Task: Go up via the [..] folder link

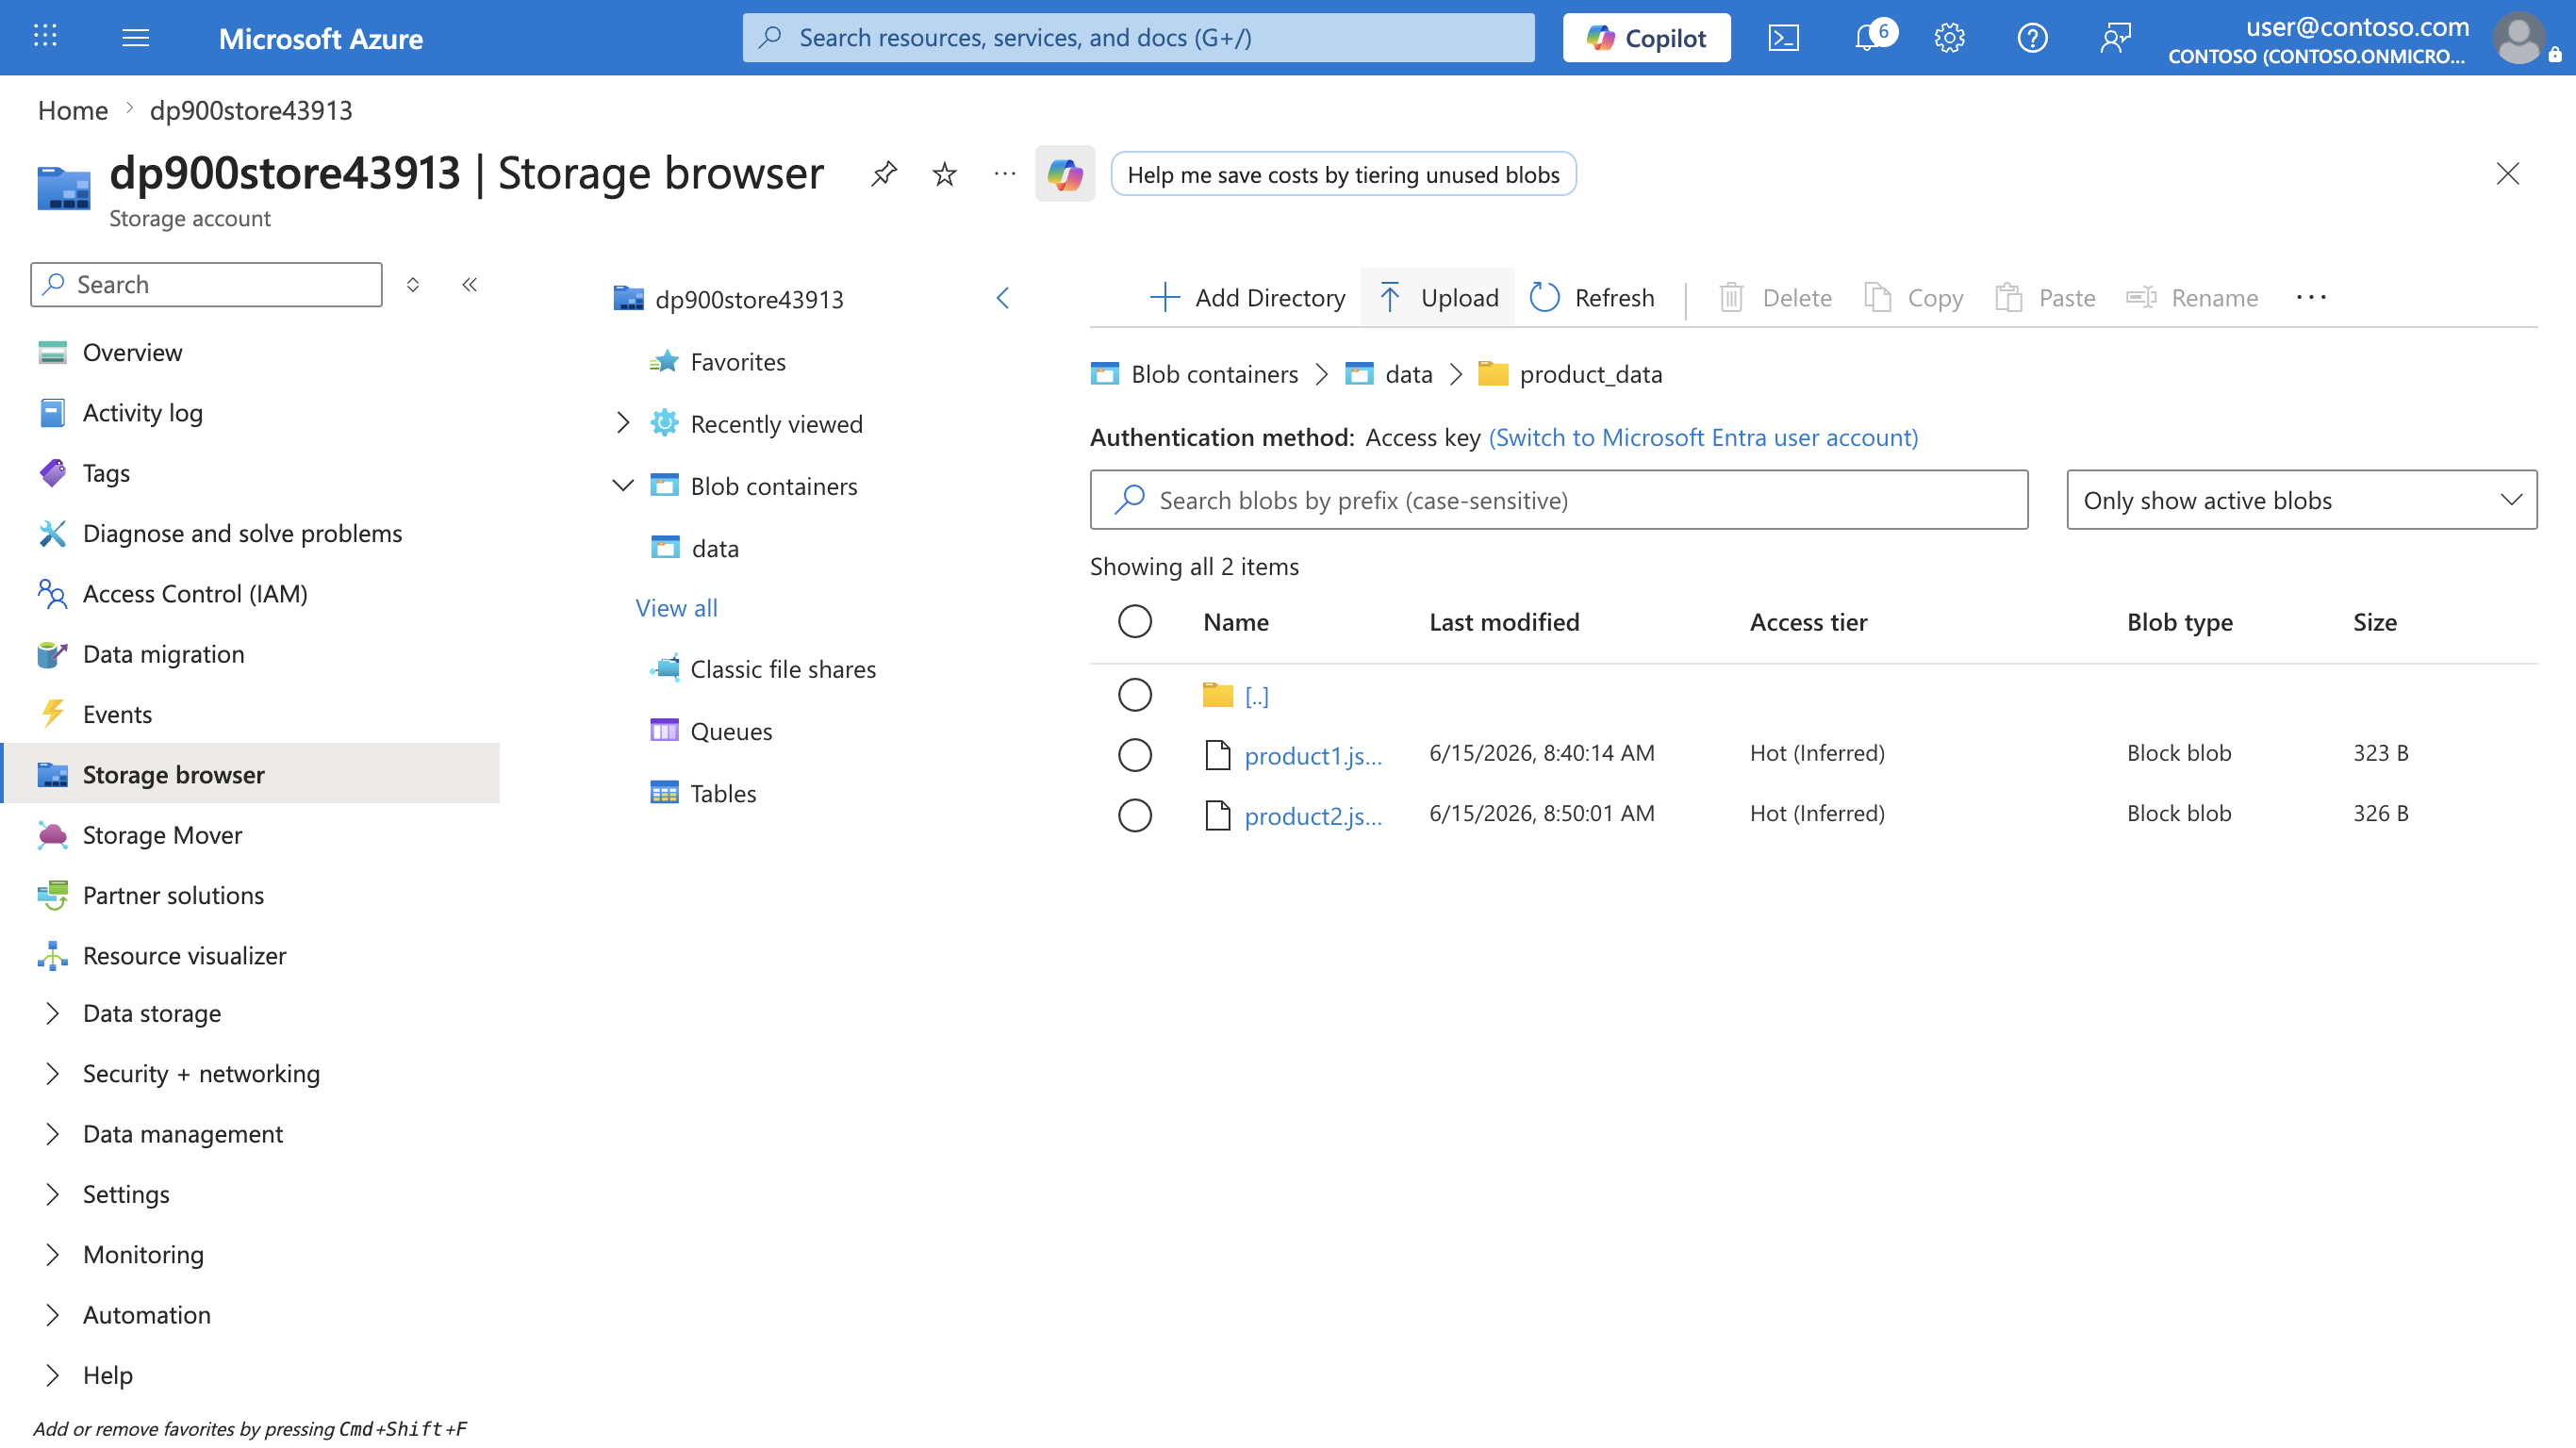Action: click(x=1256, y=695)
